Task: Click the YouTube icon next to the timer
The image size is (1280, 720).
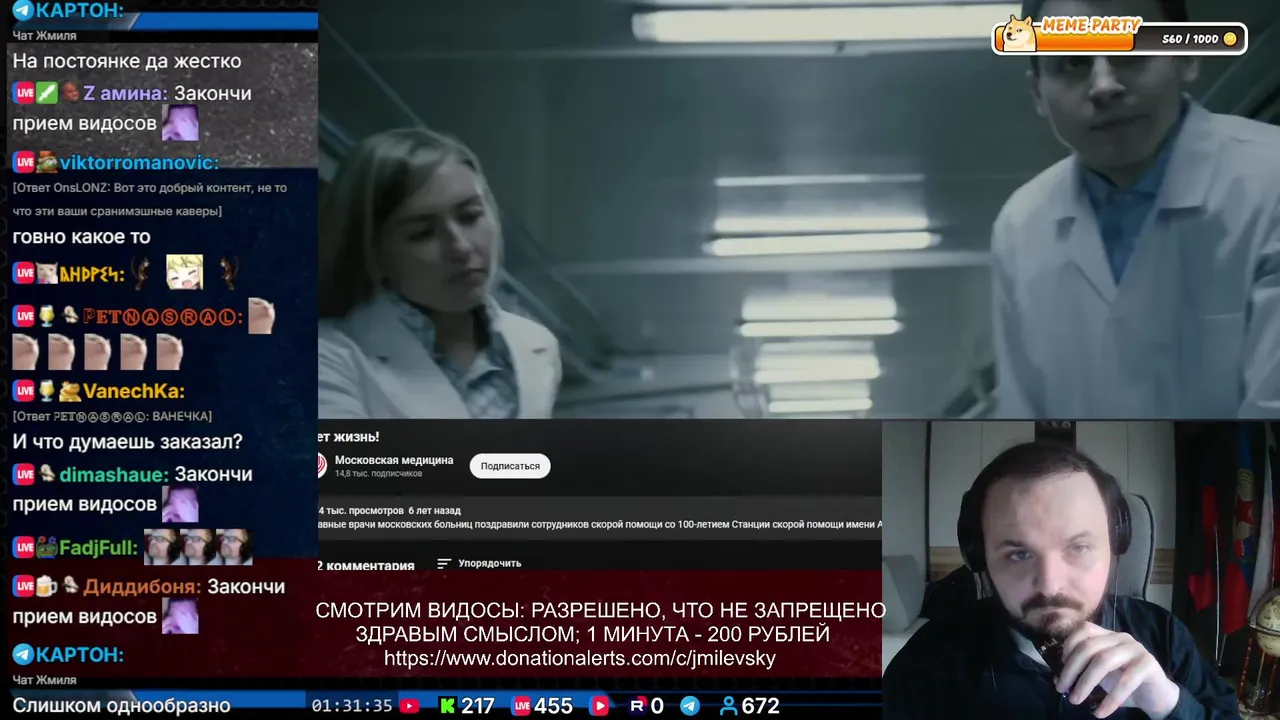Action: click(409, 706)
